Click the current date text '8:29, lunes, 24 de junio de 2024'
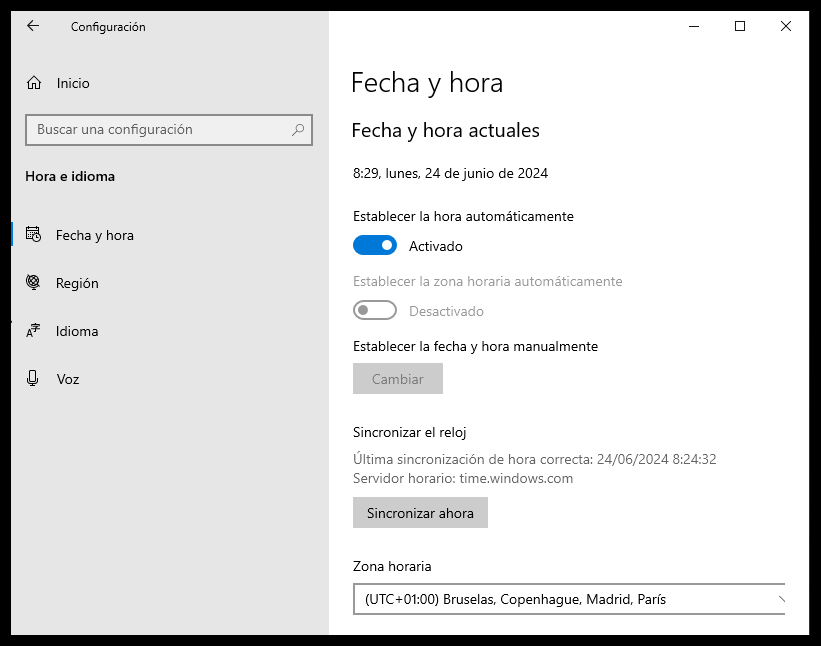Viewport: 821px width, 646px height. point(450,173)
